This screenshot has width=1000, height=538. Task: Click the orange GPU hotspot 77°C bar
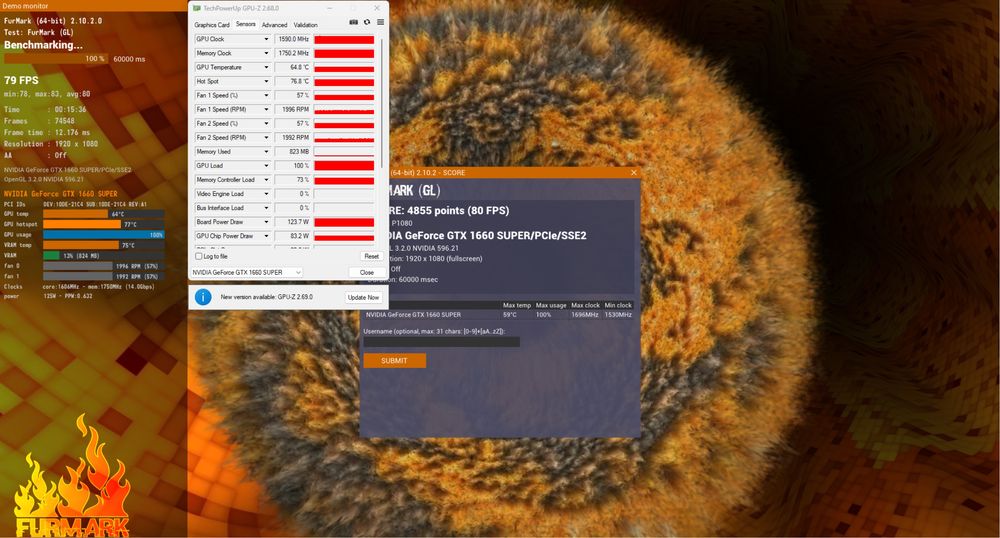pyautogui.click(x=82, y=224)
